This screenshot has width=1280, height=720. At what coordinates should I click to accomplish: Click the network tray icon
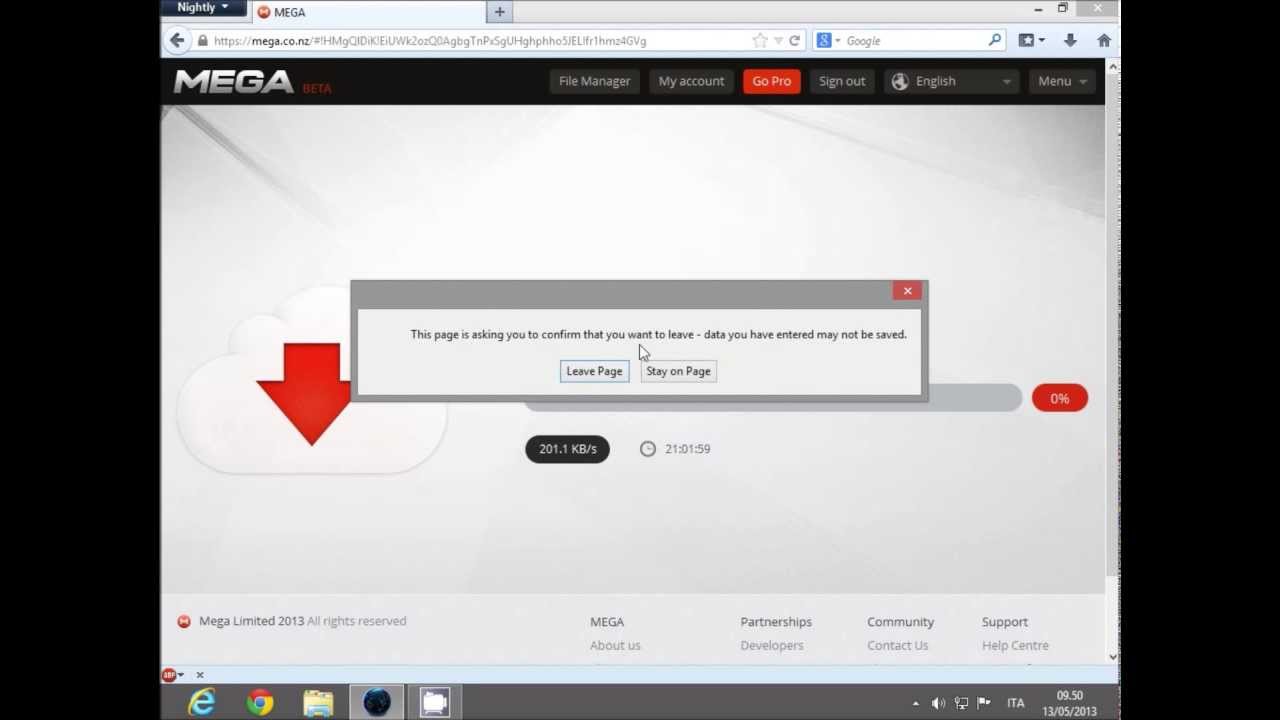click(961, 703)
